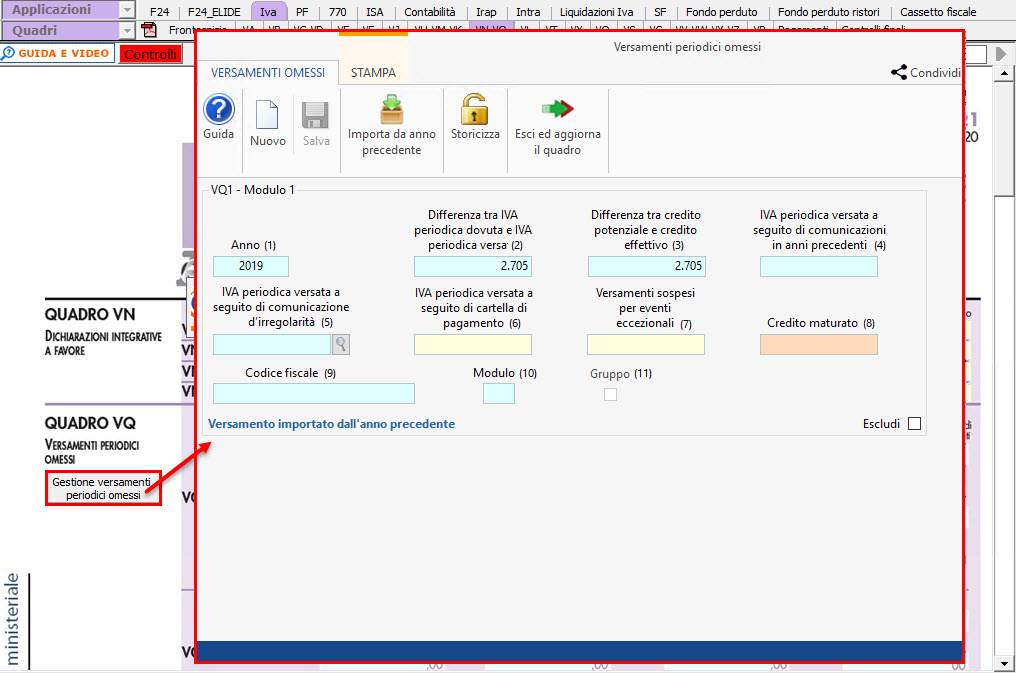Click the Condividi share icon
Viewport: 1016px width, 673px height.
[899, 73]
